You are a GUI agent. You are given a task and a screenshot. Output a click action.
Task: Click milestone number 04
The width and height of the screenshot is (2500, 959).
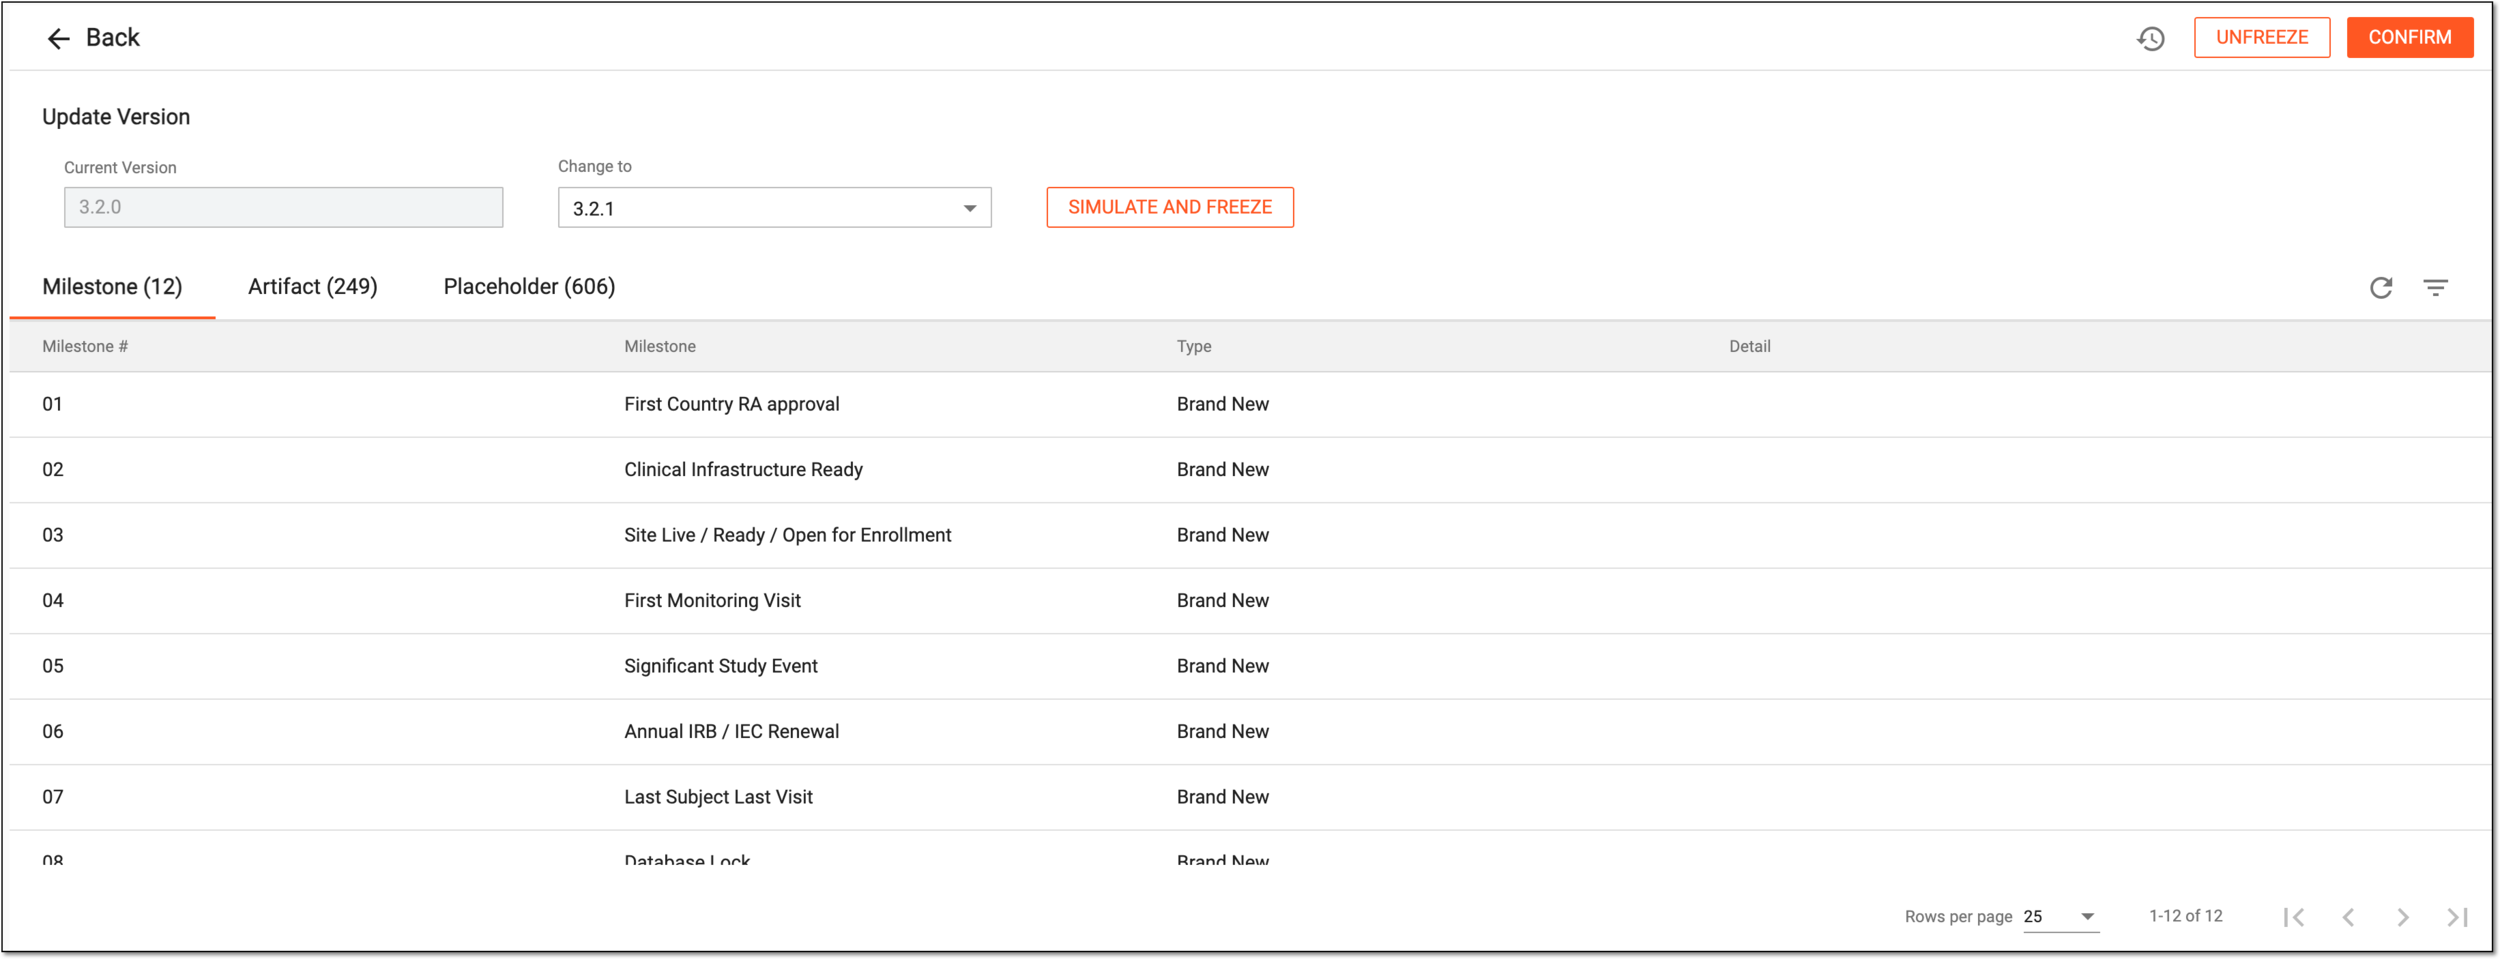(x=53, y=601)
